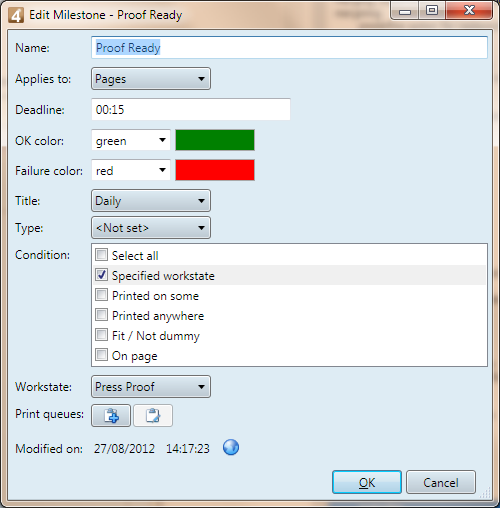The height and width of the screenshot is (508, 500).
Task: Confirm changes with the OK button
Action: click(x=367, y=482)
